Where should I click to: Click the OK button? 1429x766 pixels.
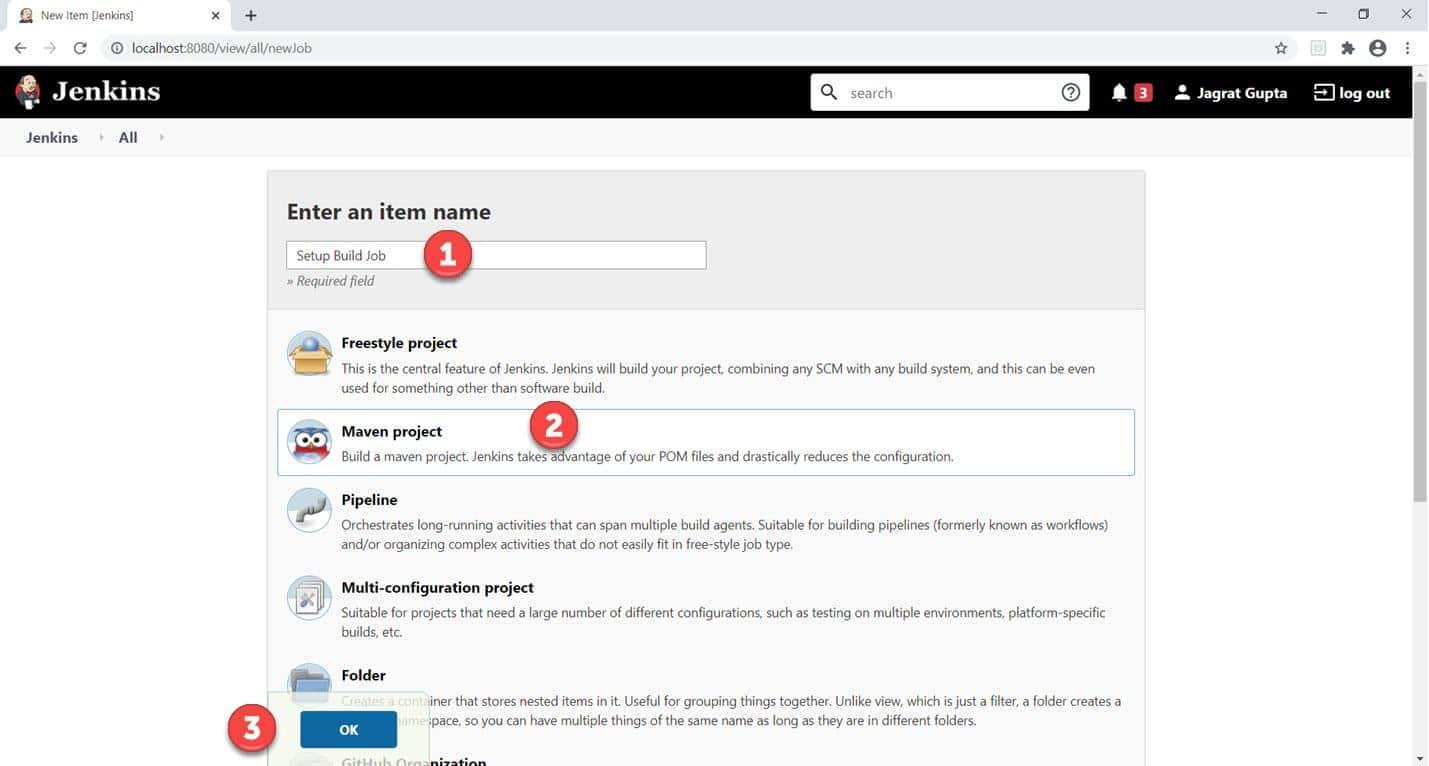[348, 730]
